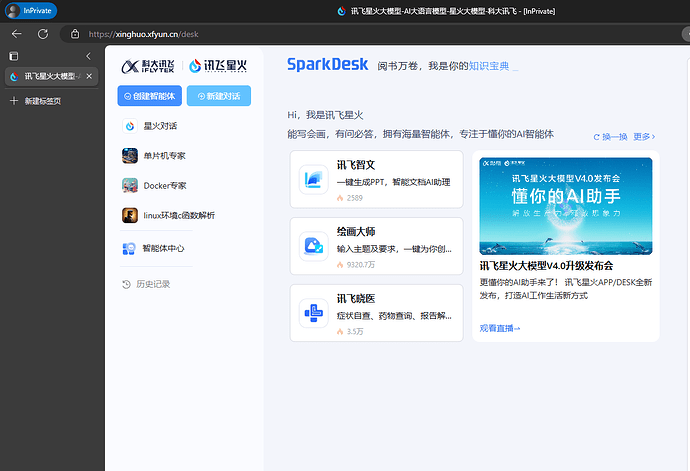Click the 一键生成PPT description text
The image size is (690, 471).
[x=393, y=182]
